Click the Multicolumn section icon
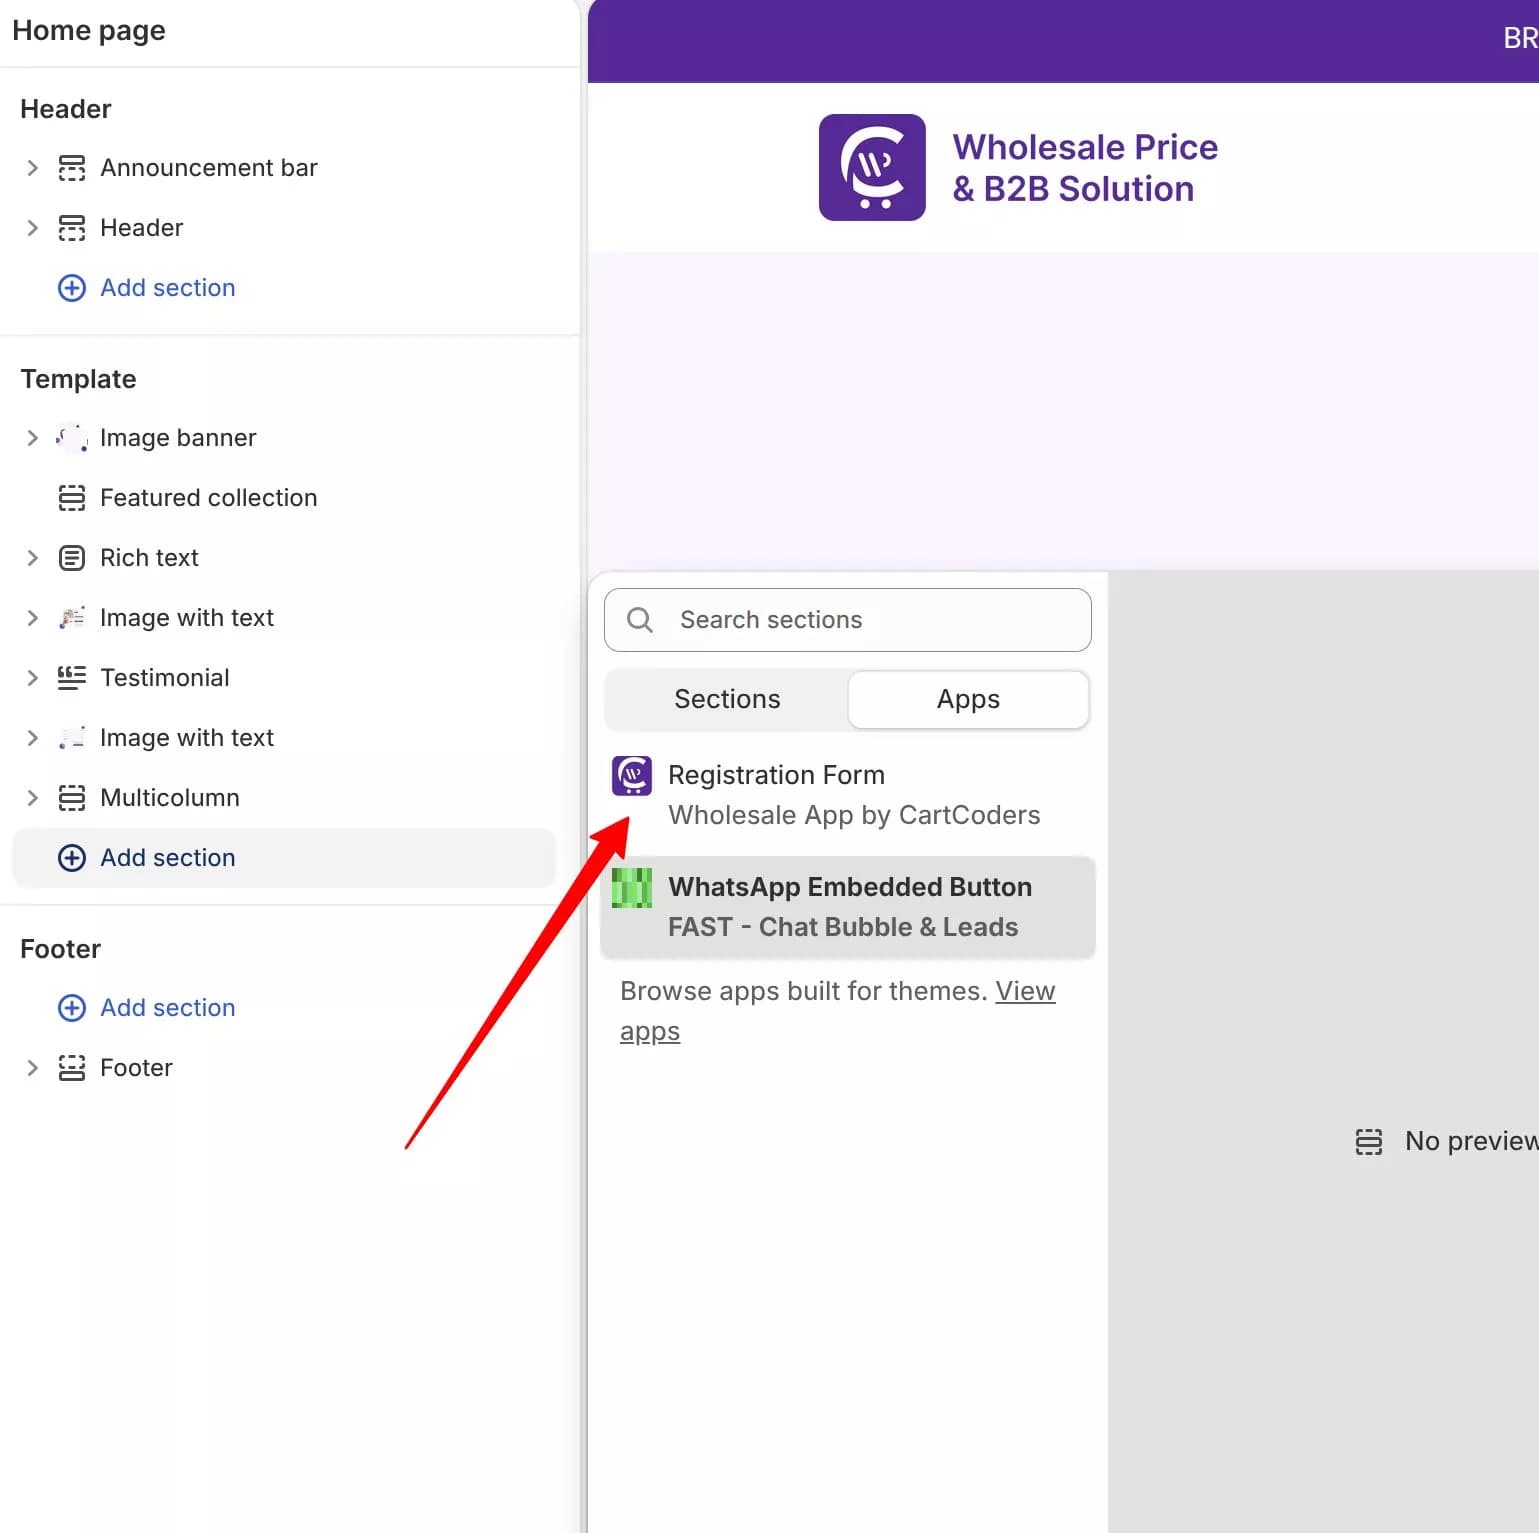Screen dimensions: 1539x1533 click(x=72, y=798)
